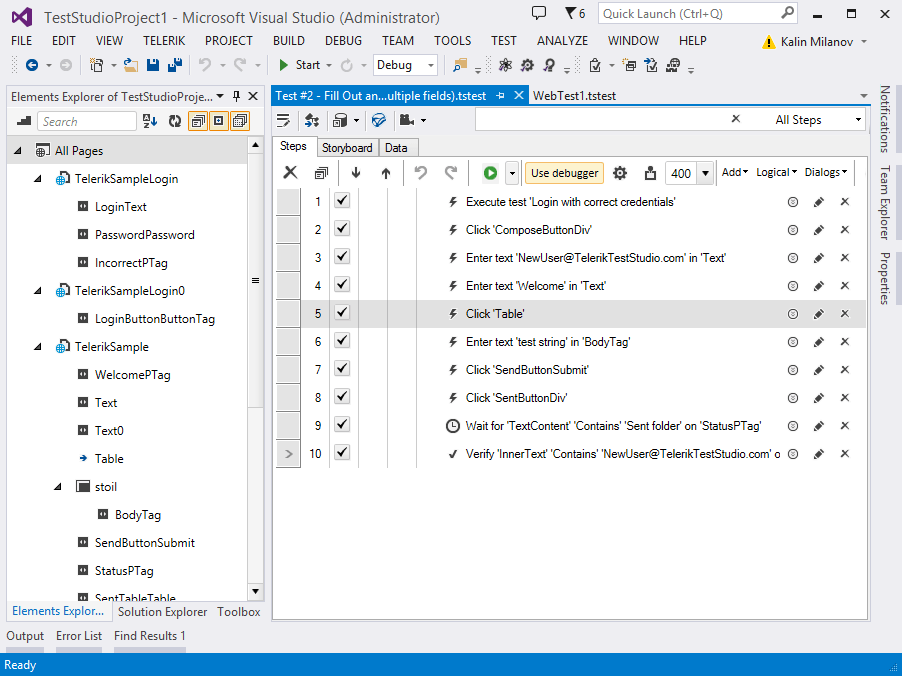Pin the Elements Explorer panel
Viewport: 902px width, 676px height.
coord(236,96)
